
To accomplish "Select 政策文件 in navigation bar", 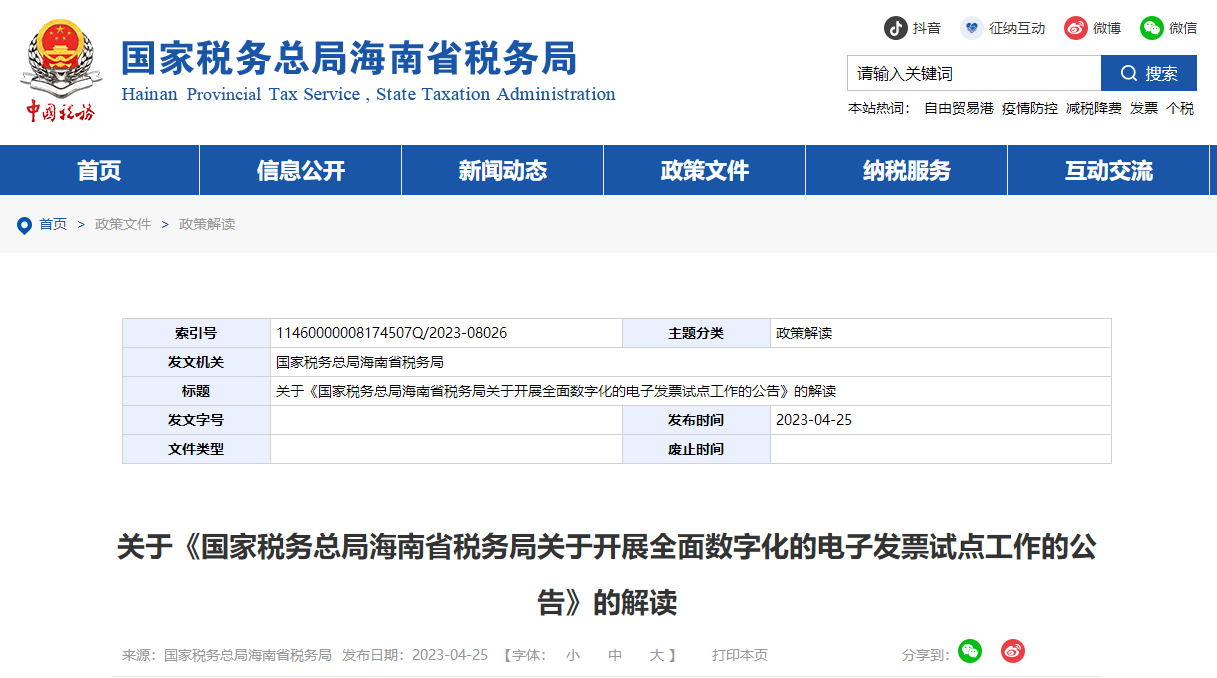I will (x=705, y=170).
